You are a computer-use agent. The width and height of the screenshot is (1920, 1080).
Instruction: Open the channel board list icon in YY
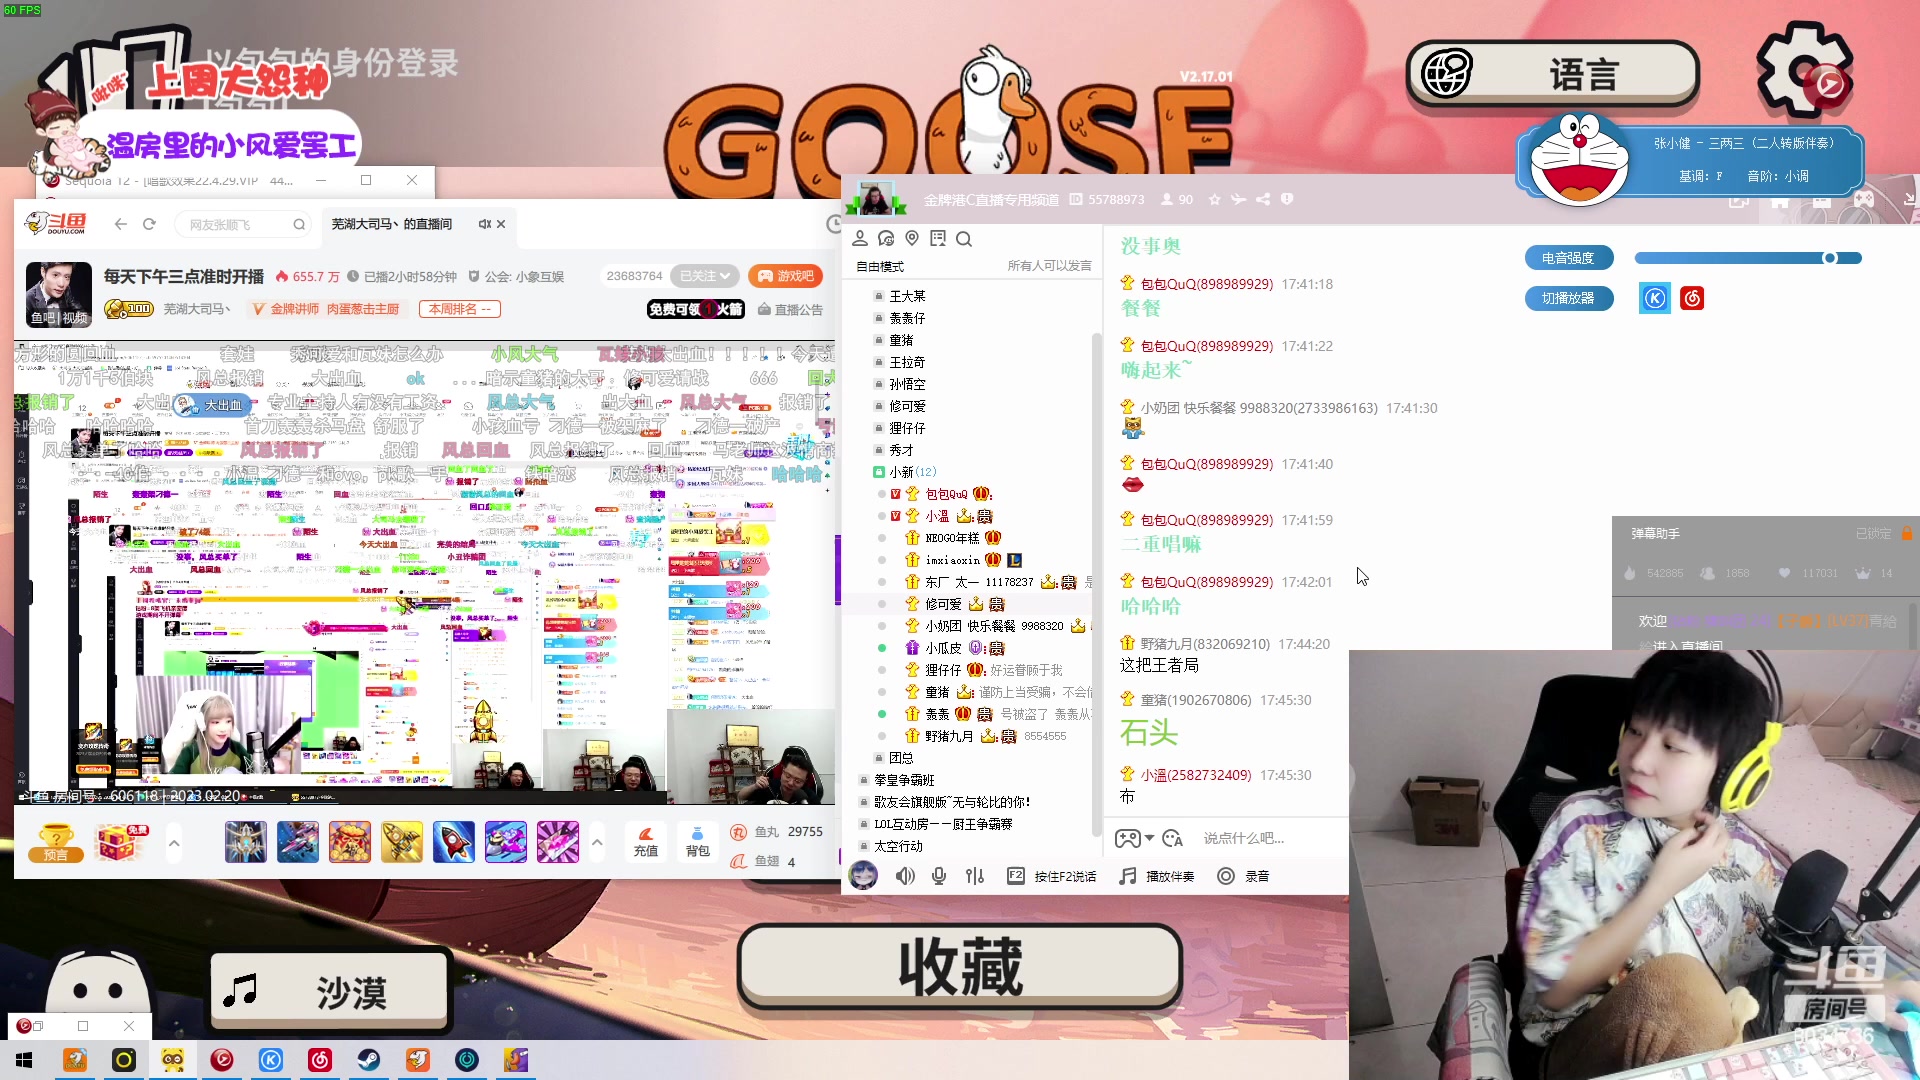[938, 238]
